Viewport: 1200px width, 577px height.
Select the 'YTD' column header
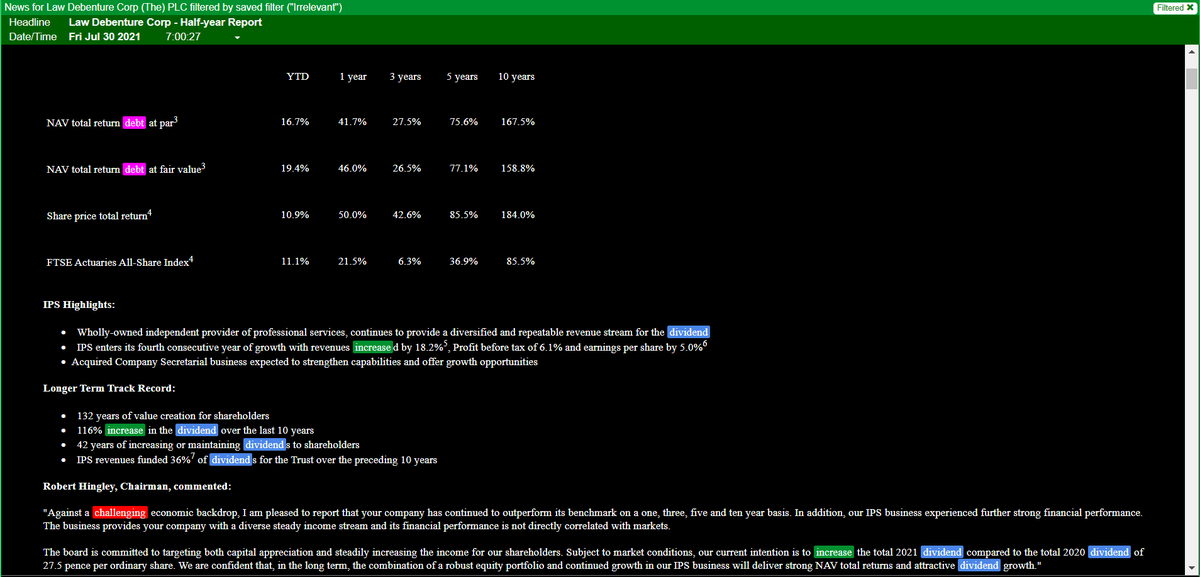click(x=298, y=77)
